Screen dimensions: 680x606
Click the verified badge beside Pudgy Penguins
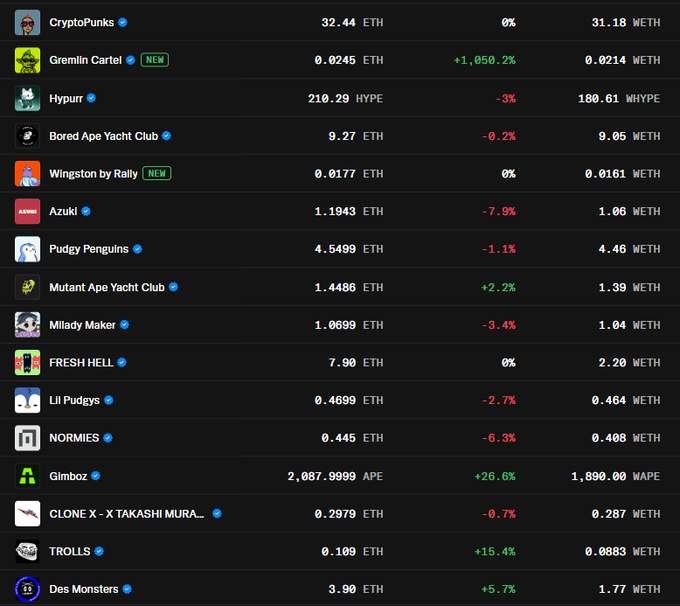pos(137,249)
